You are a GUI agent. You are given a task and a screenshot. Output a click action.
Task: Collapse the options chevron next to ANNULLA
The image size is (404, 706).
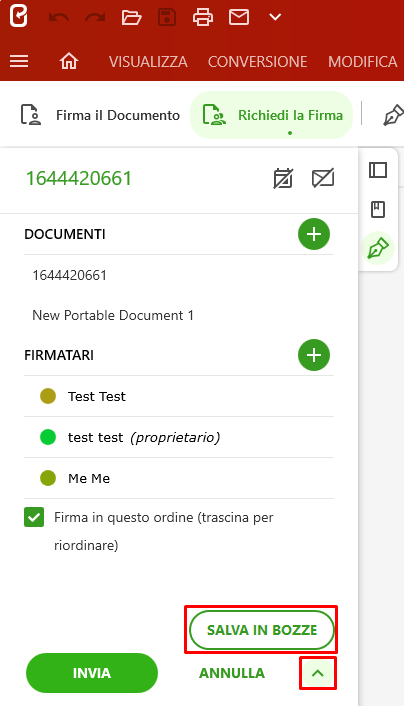point(318,673)
